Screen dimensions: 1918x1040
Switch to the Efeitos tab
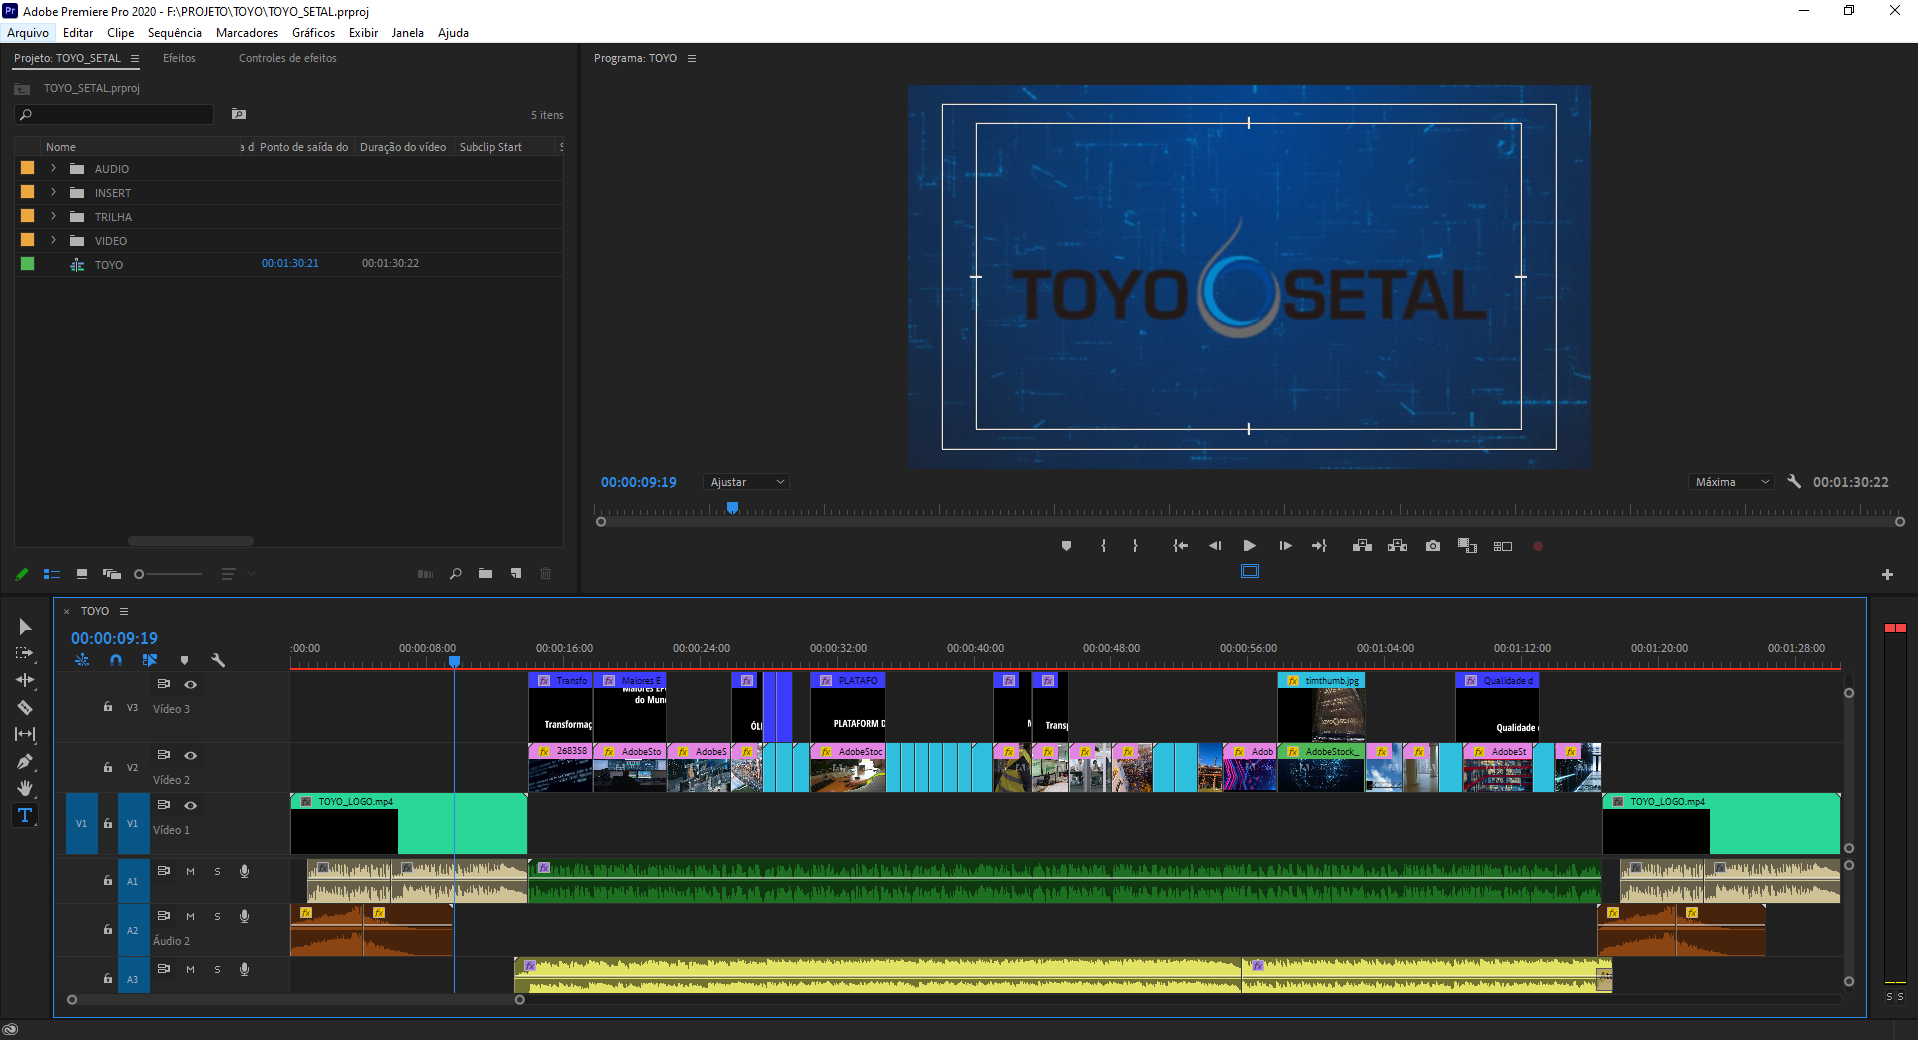[180, 58]
